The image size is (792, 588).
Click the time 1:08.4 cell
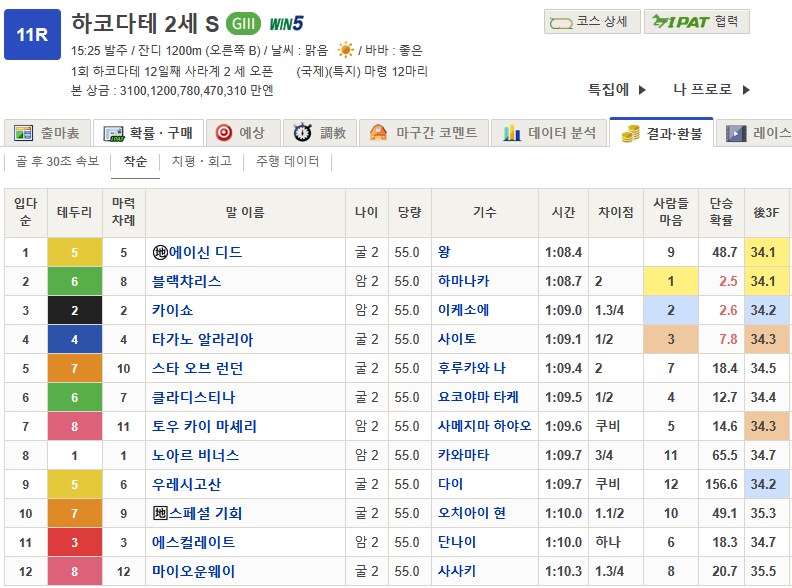tap(563, 252)
